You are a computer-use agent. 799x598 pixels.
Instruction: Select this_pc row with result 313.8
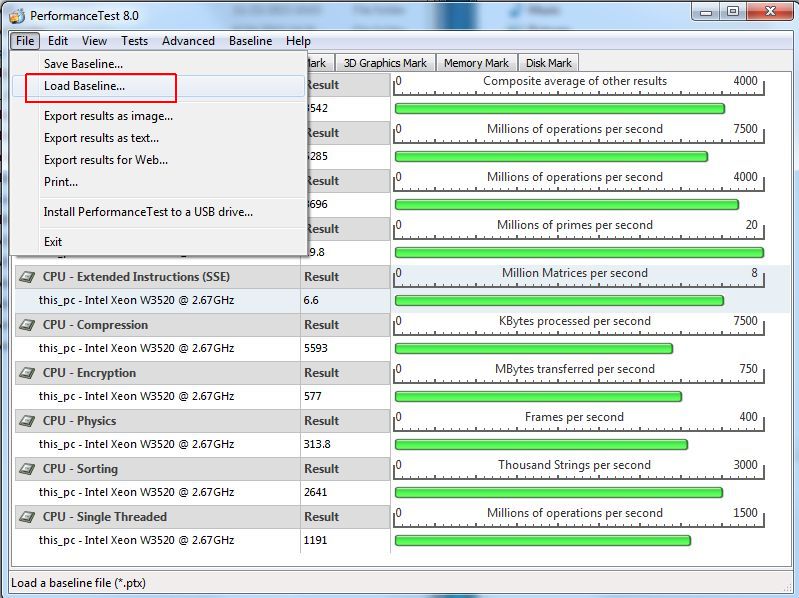click(202, 444)
